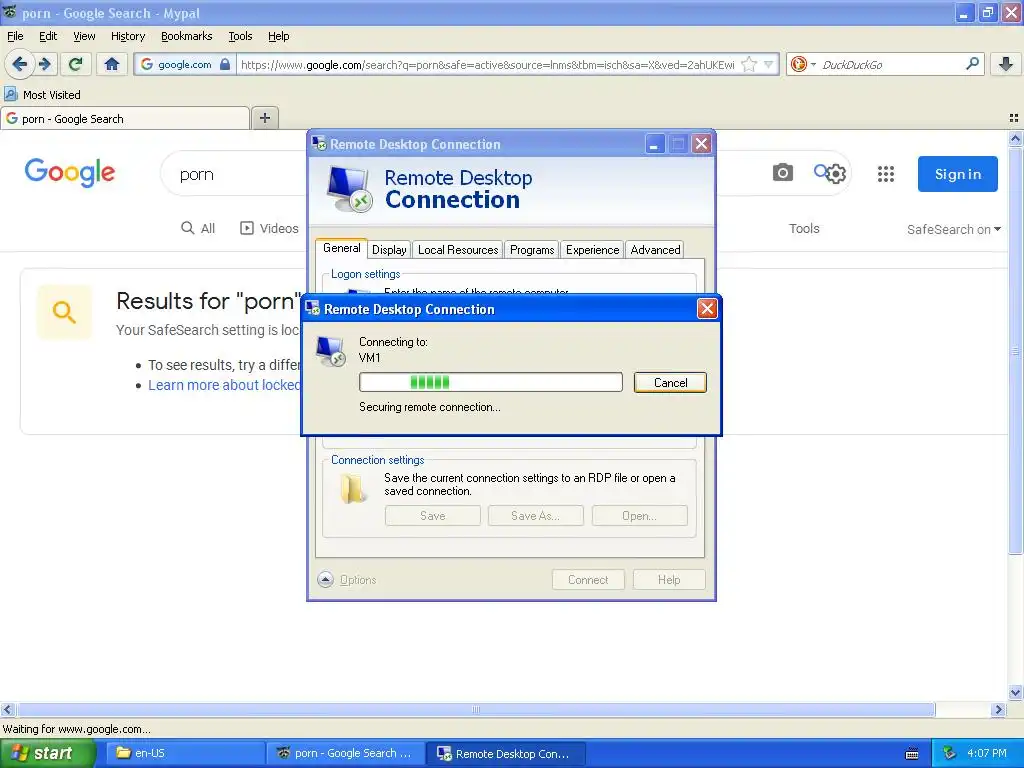The image size is (1024, 768).
Task: Click the horizontal scrollbar left arrow
Action: click(x=7, y=709)
